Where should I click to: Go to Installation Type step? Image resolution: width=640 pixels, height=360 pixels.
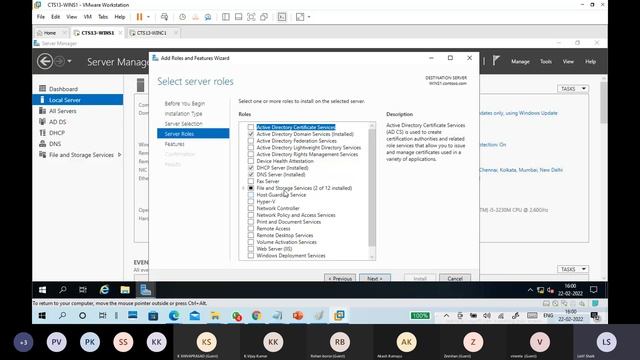(183, 113)
